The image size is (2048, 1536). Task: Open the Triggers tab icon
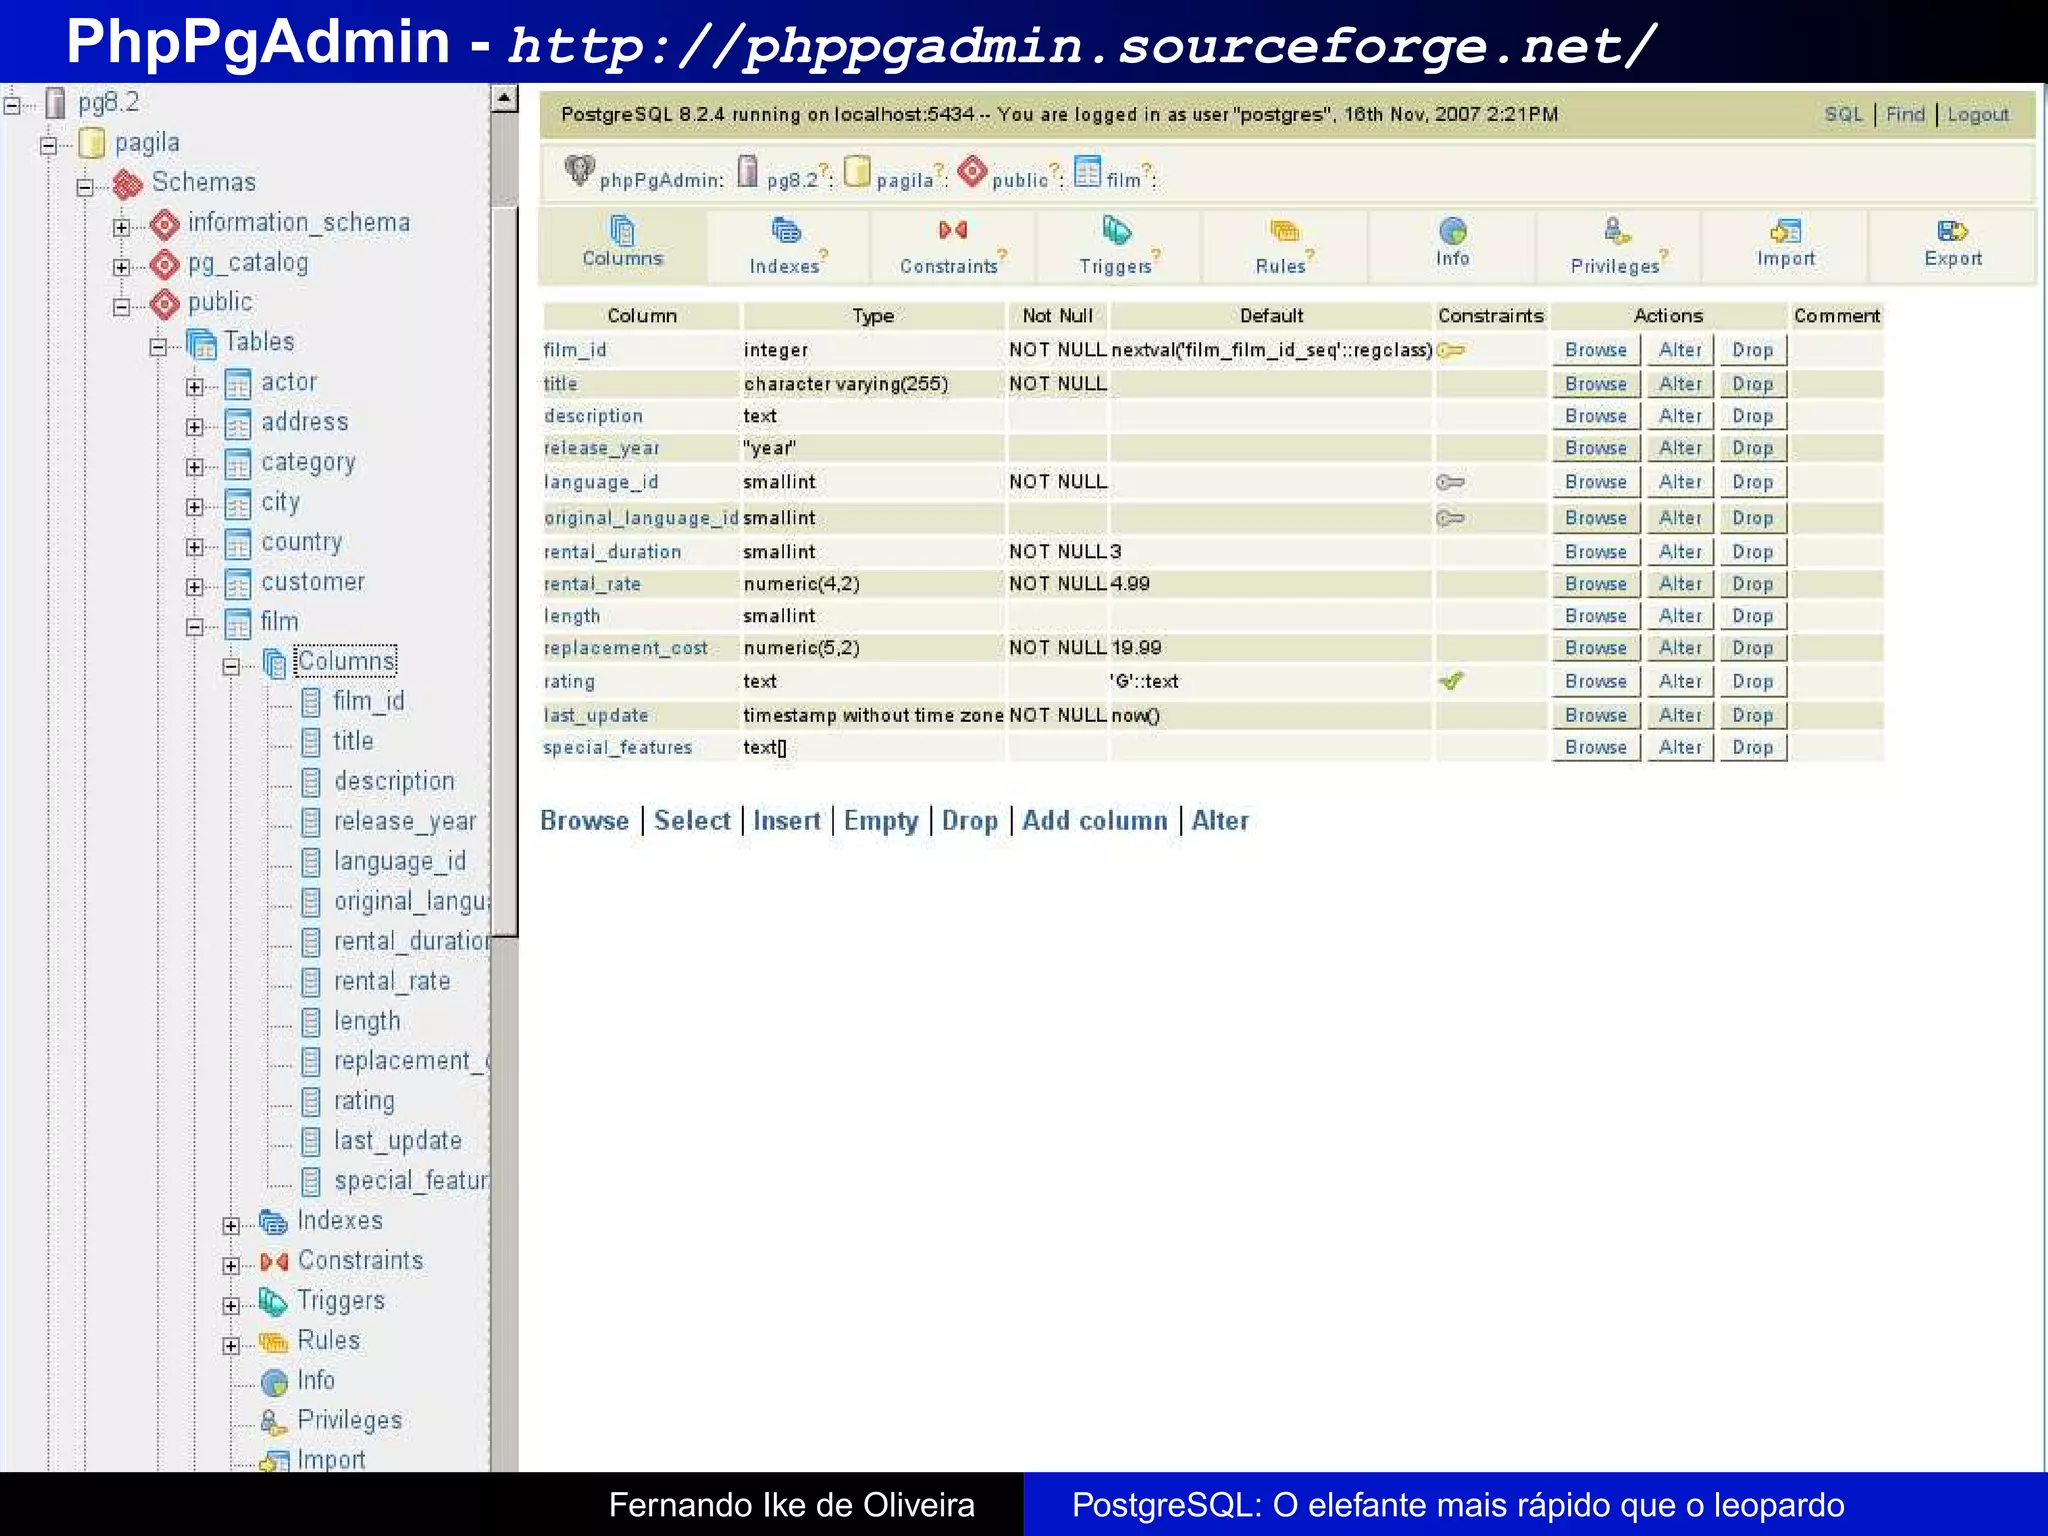[1116, 231]
